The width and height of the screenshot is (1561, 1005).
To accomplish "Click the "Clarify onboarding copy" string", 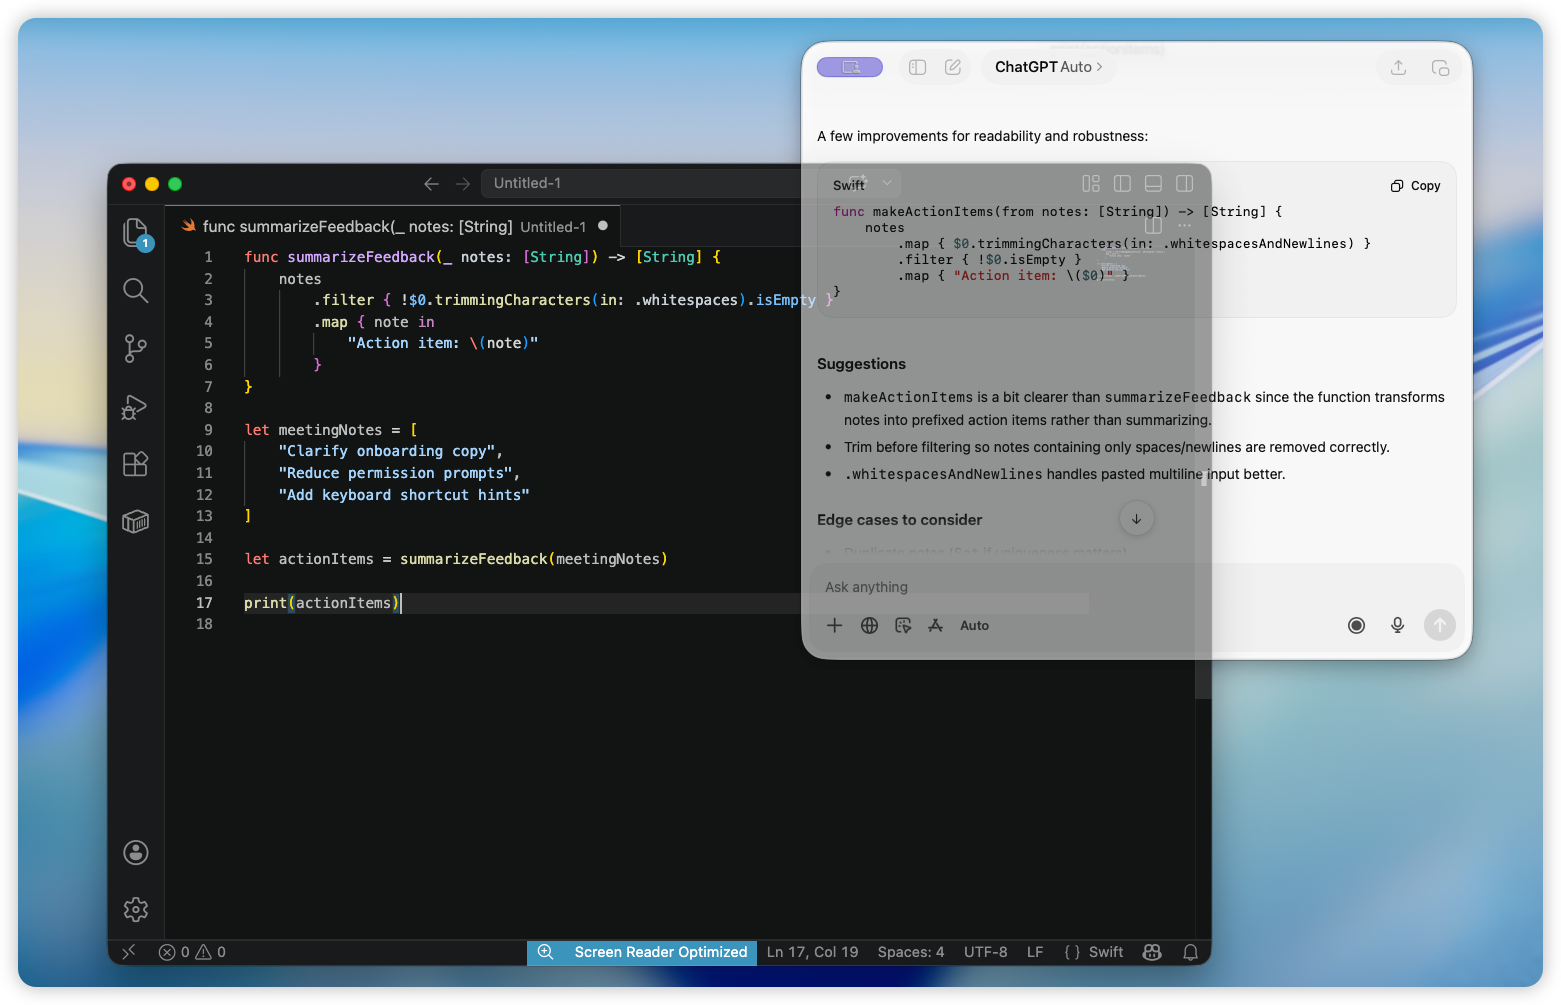I will coord(387,452).
